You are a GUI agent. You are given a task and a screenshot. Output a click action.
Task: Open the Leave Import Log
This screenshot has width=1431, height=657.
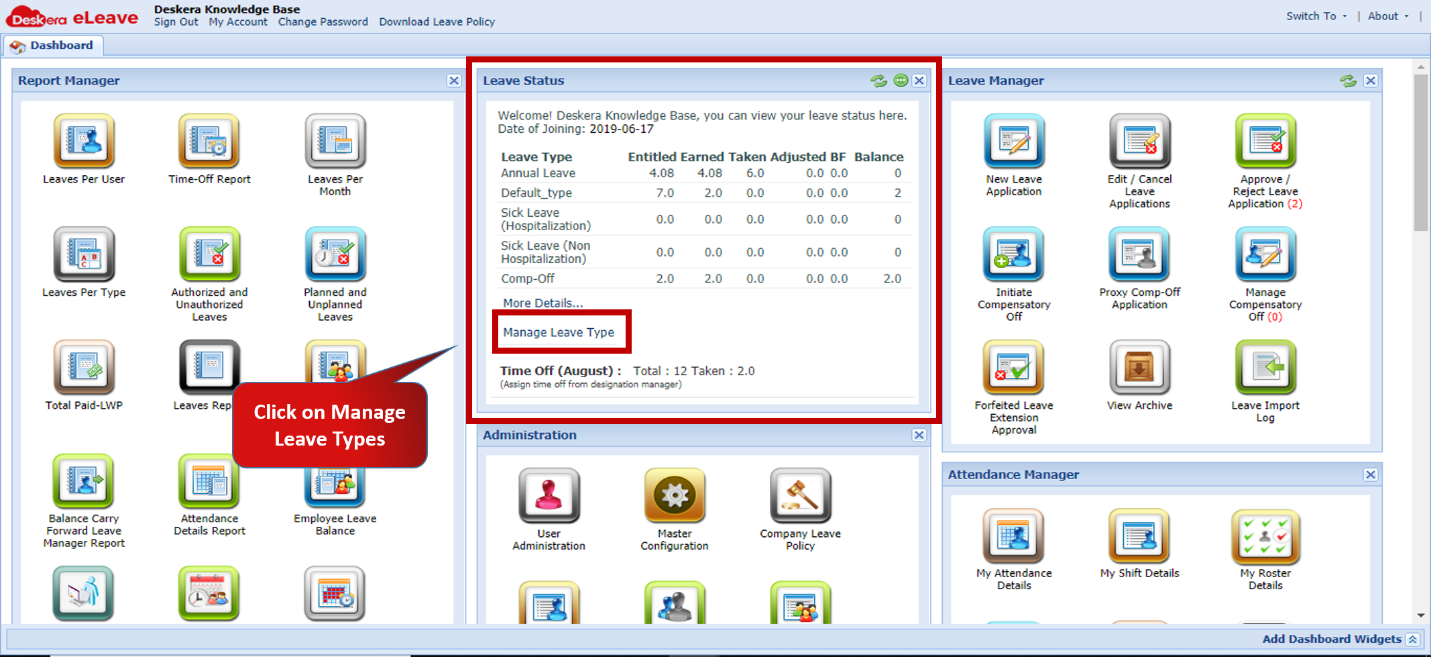(1265, 367)
